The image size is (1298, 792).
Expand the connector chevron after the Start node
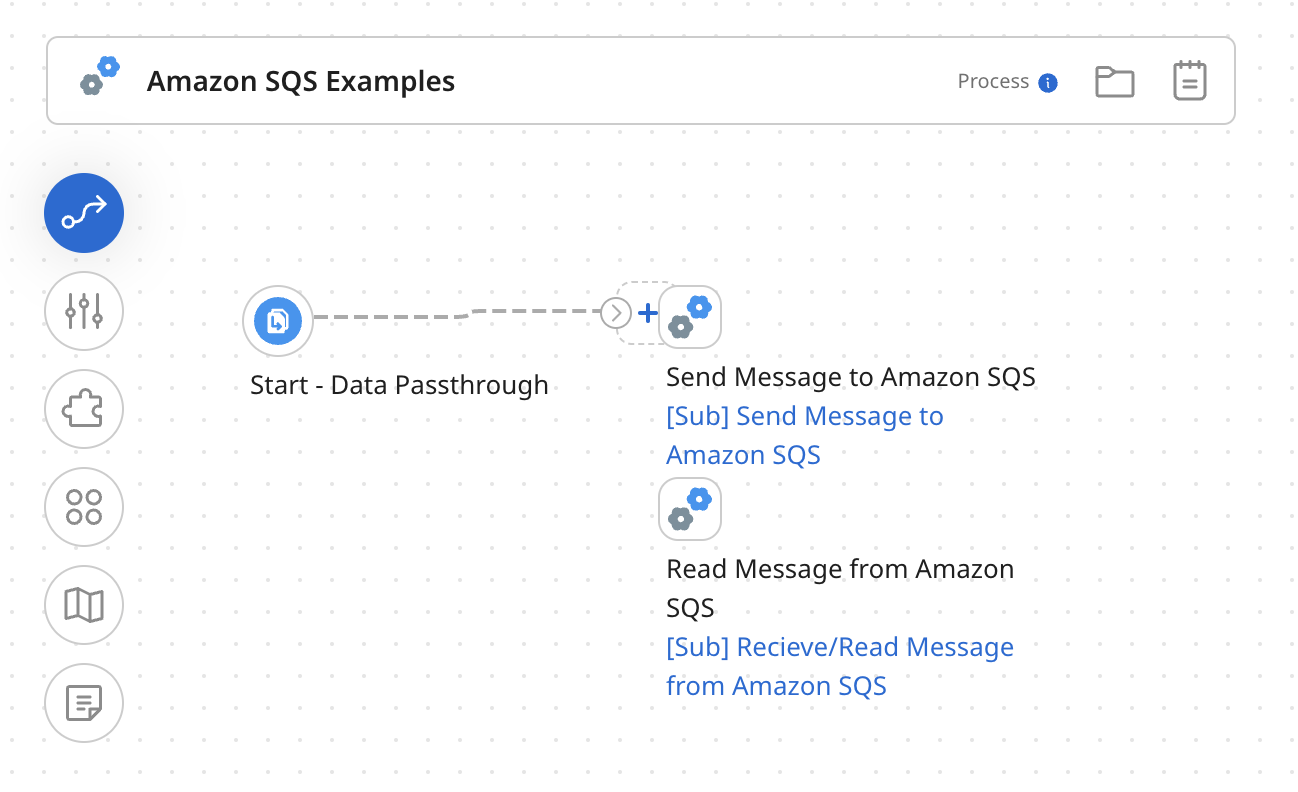616,313
